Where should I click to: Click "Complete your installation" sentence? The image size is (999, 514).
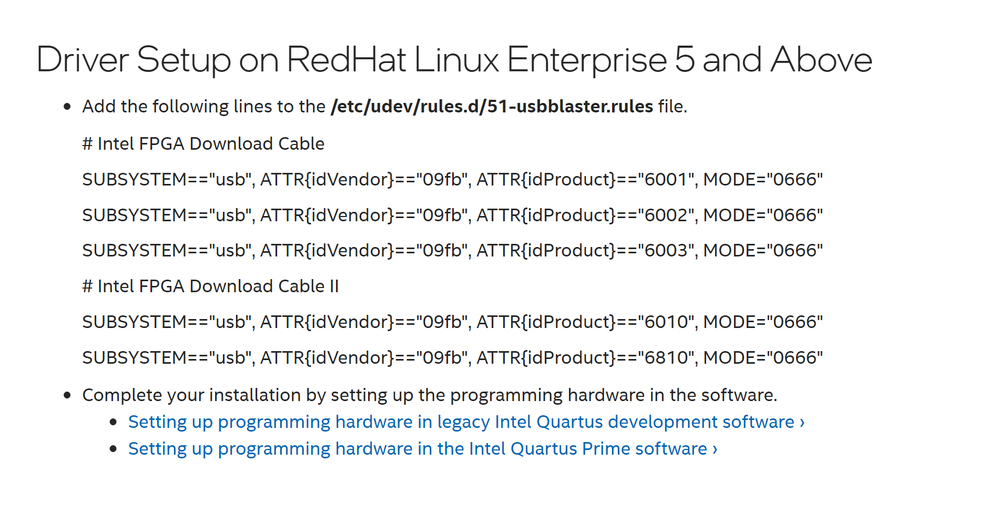coord(430,395)
